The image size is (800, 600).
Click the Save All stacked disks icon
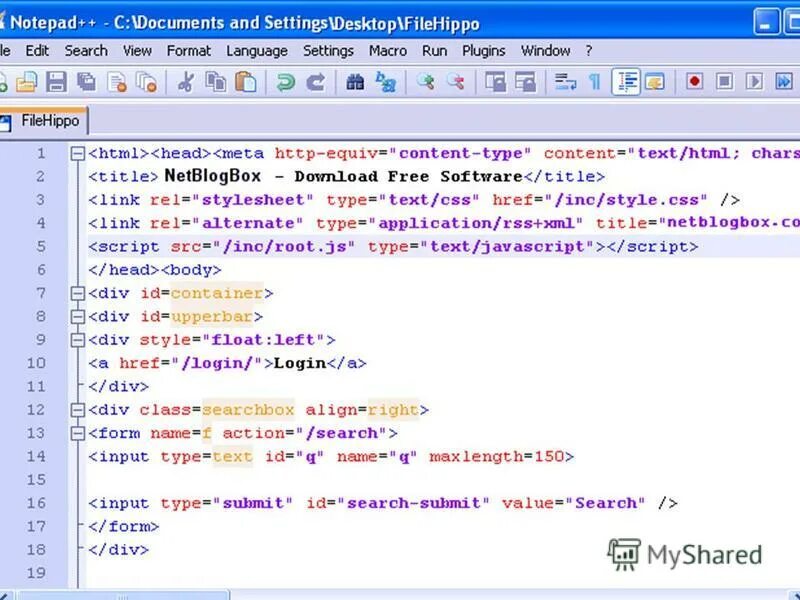pos(87,82)
